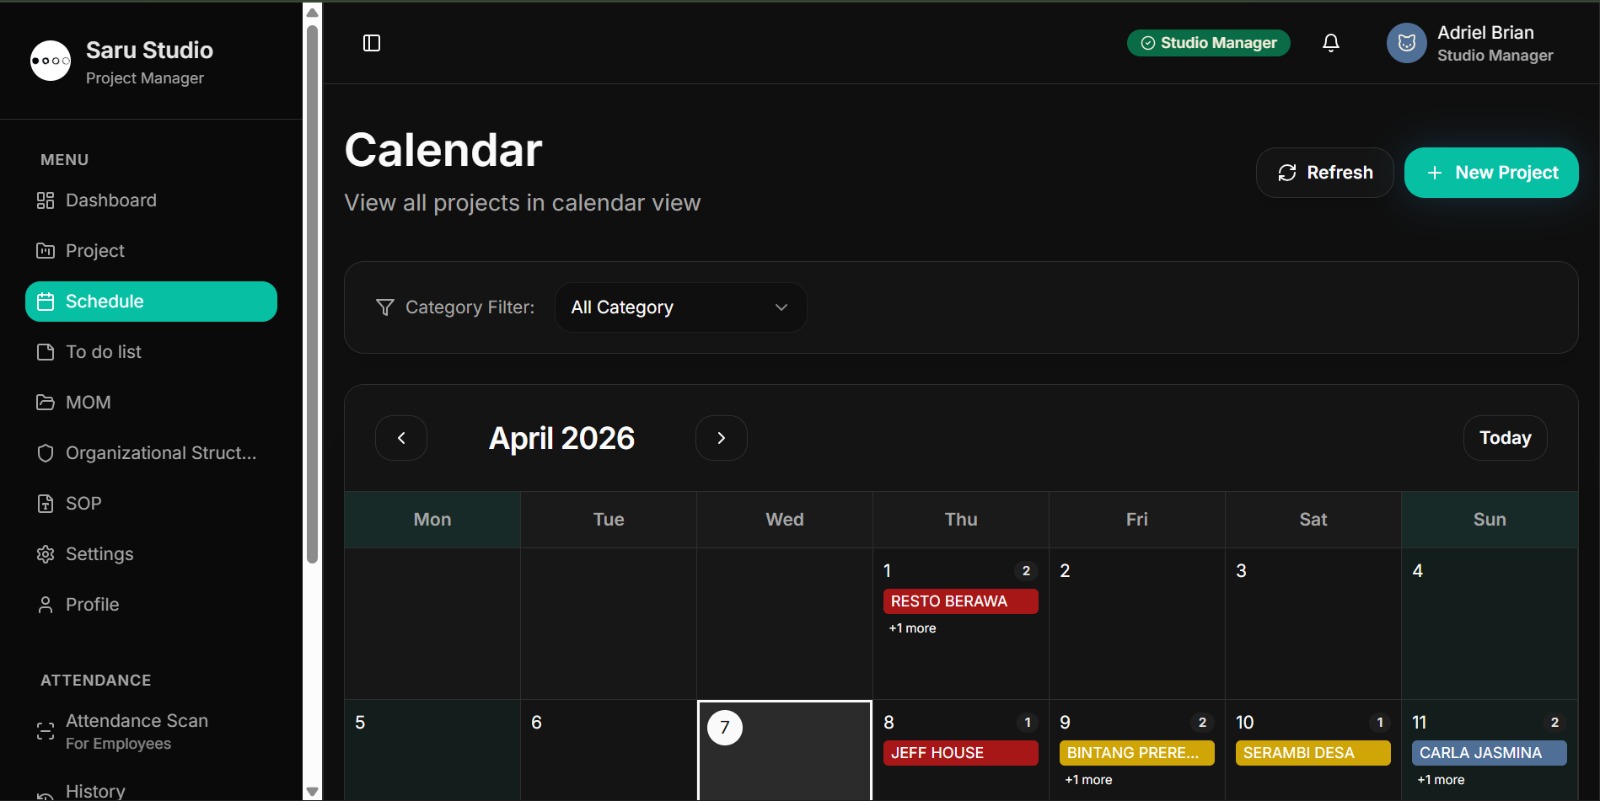Click the To do list note icon
The width and height of the screenshot is (1600, 801).
(45, 352)
